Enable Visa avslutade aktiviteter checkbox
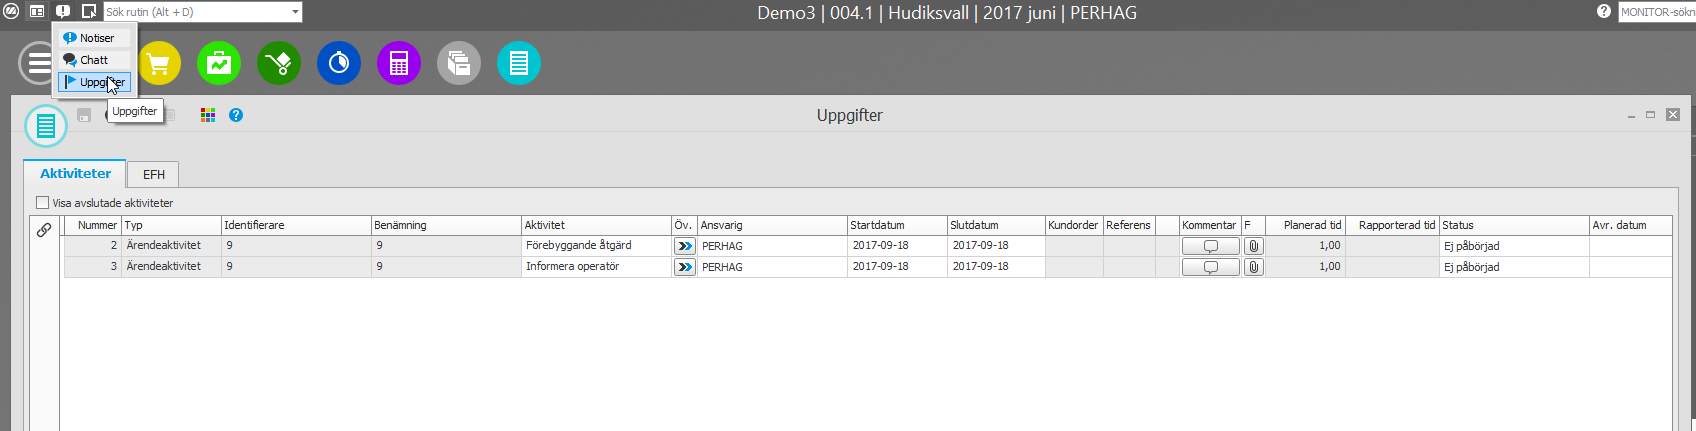The height and width of the screenshot is (431, 1696). 43,203
